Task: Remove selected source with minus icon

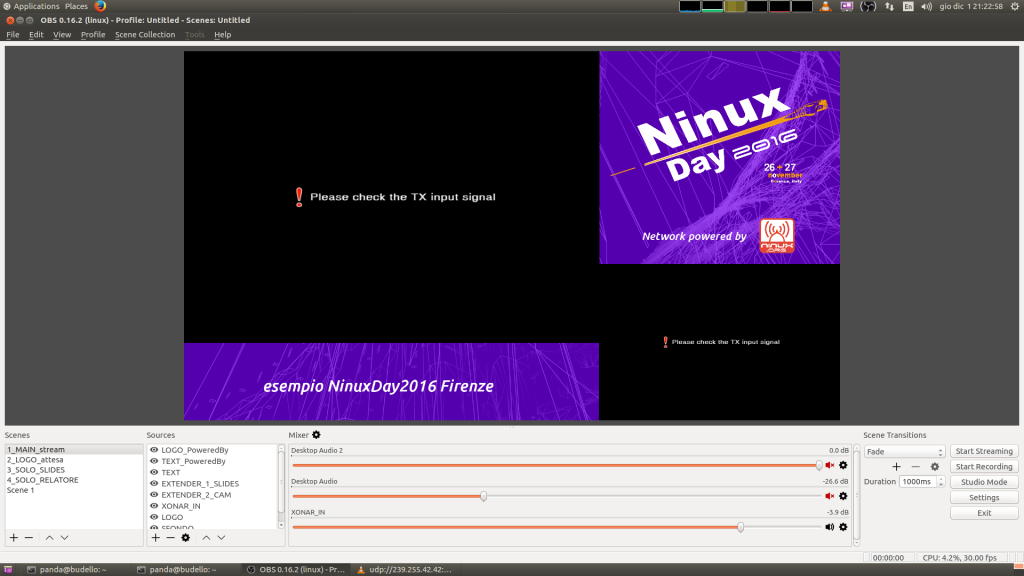Action: click(170, 538)
